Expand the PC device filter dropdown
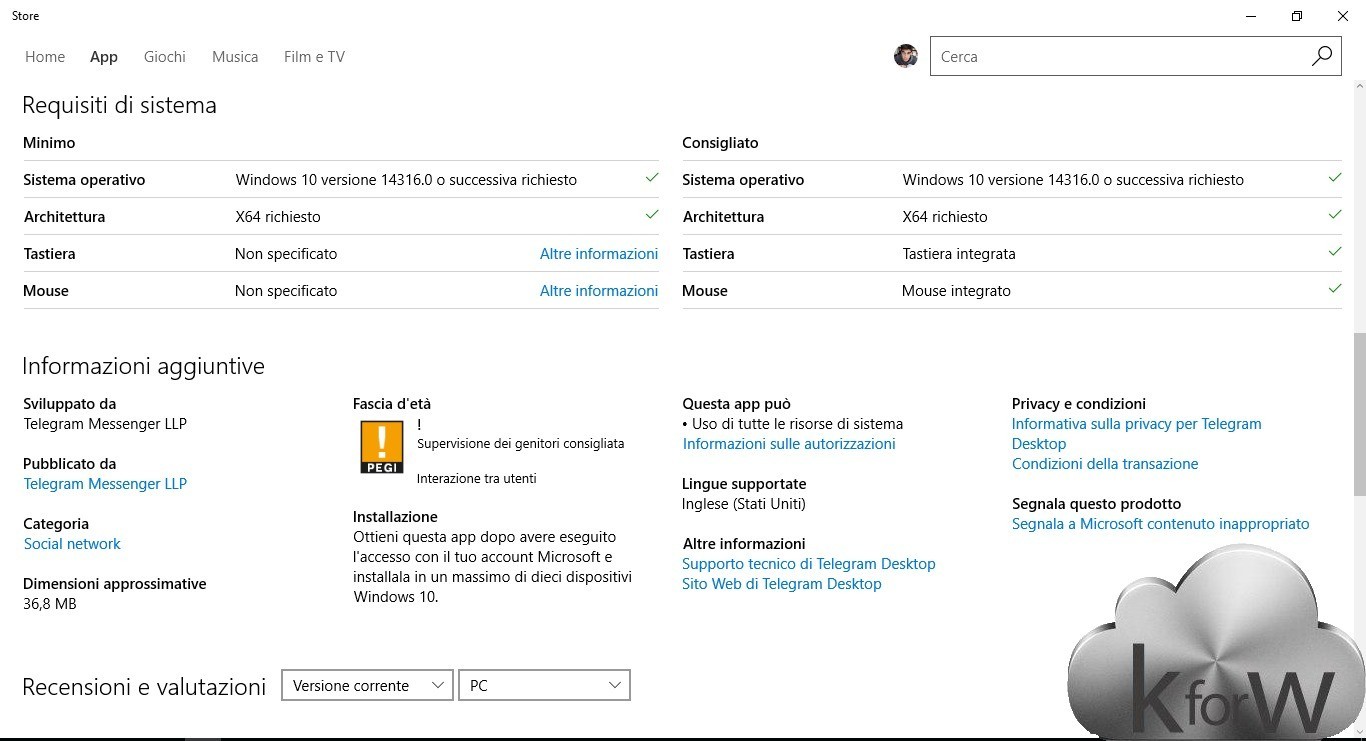Viewport: 1366px width, 741px height. pyautogui.click(x=544, y=685)
